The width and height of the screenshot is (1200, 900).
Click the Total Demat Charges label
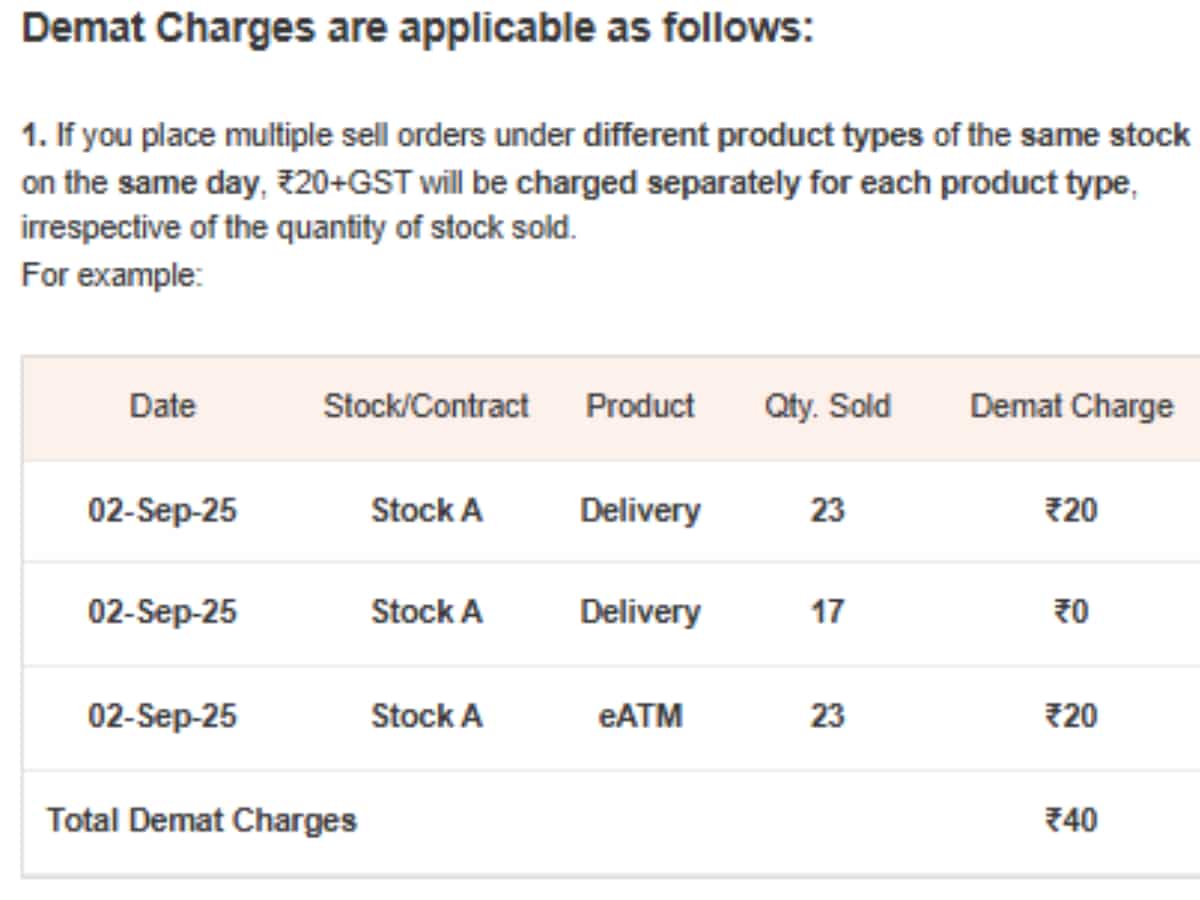(x=201, y=820)
